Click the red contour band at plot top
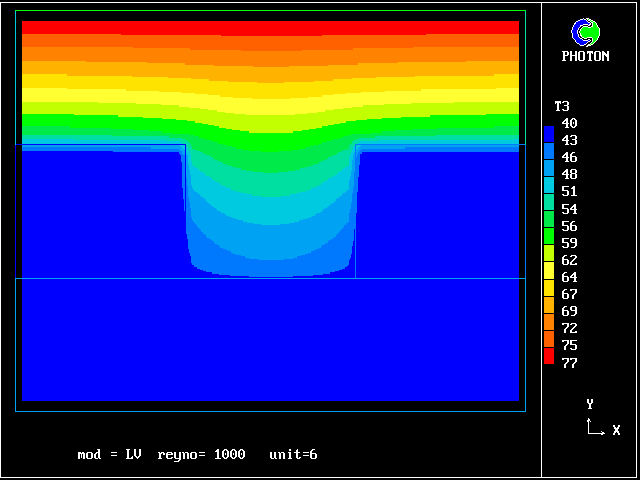 point(270,28)
